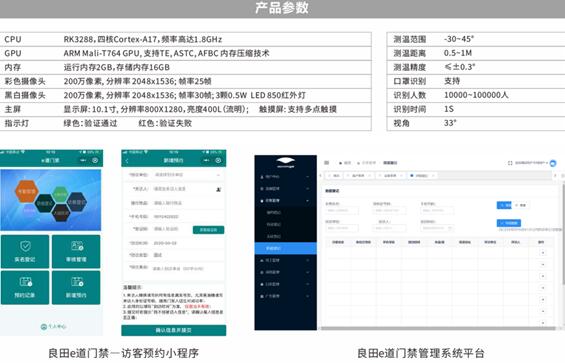Click the hamburger menu icon in admin header
This screenshot has height=364, width=565.
coord(326,163)
